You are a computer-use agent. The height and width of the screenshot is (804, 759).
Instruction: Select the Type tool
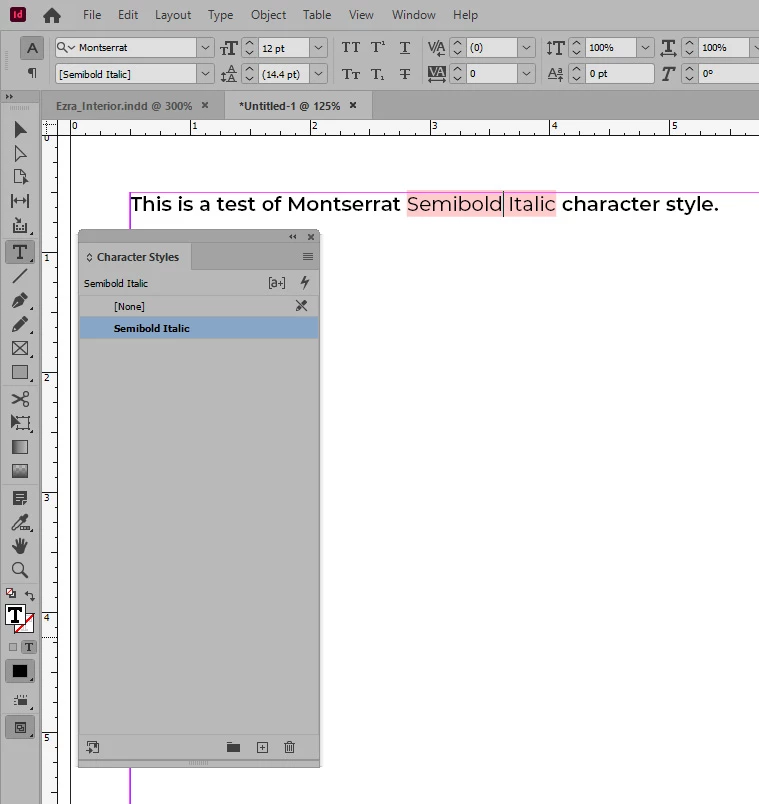20,252
